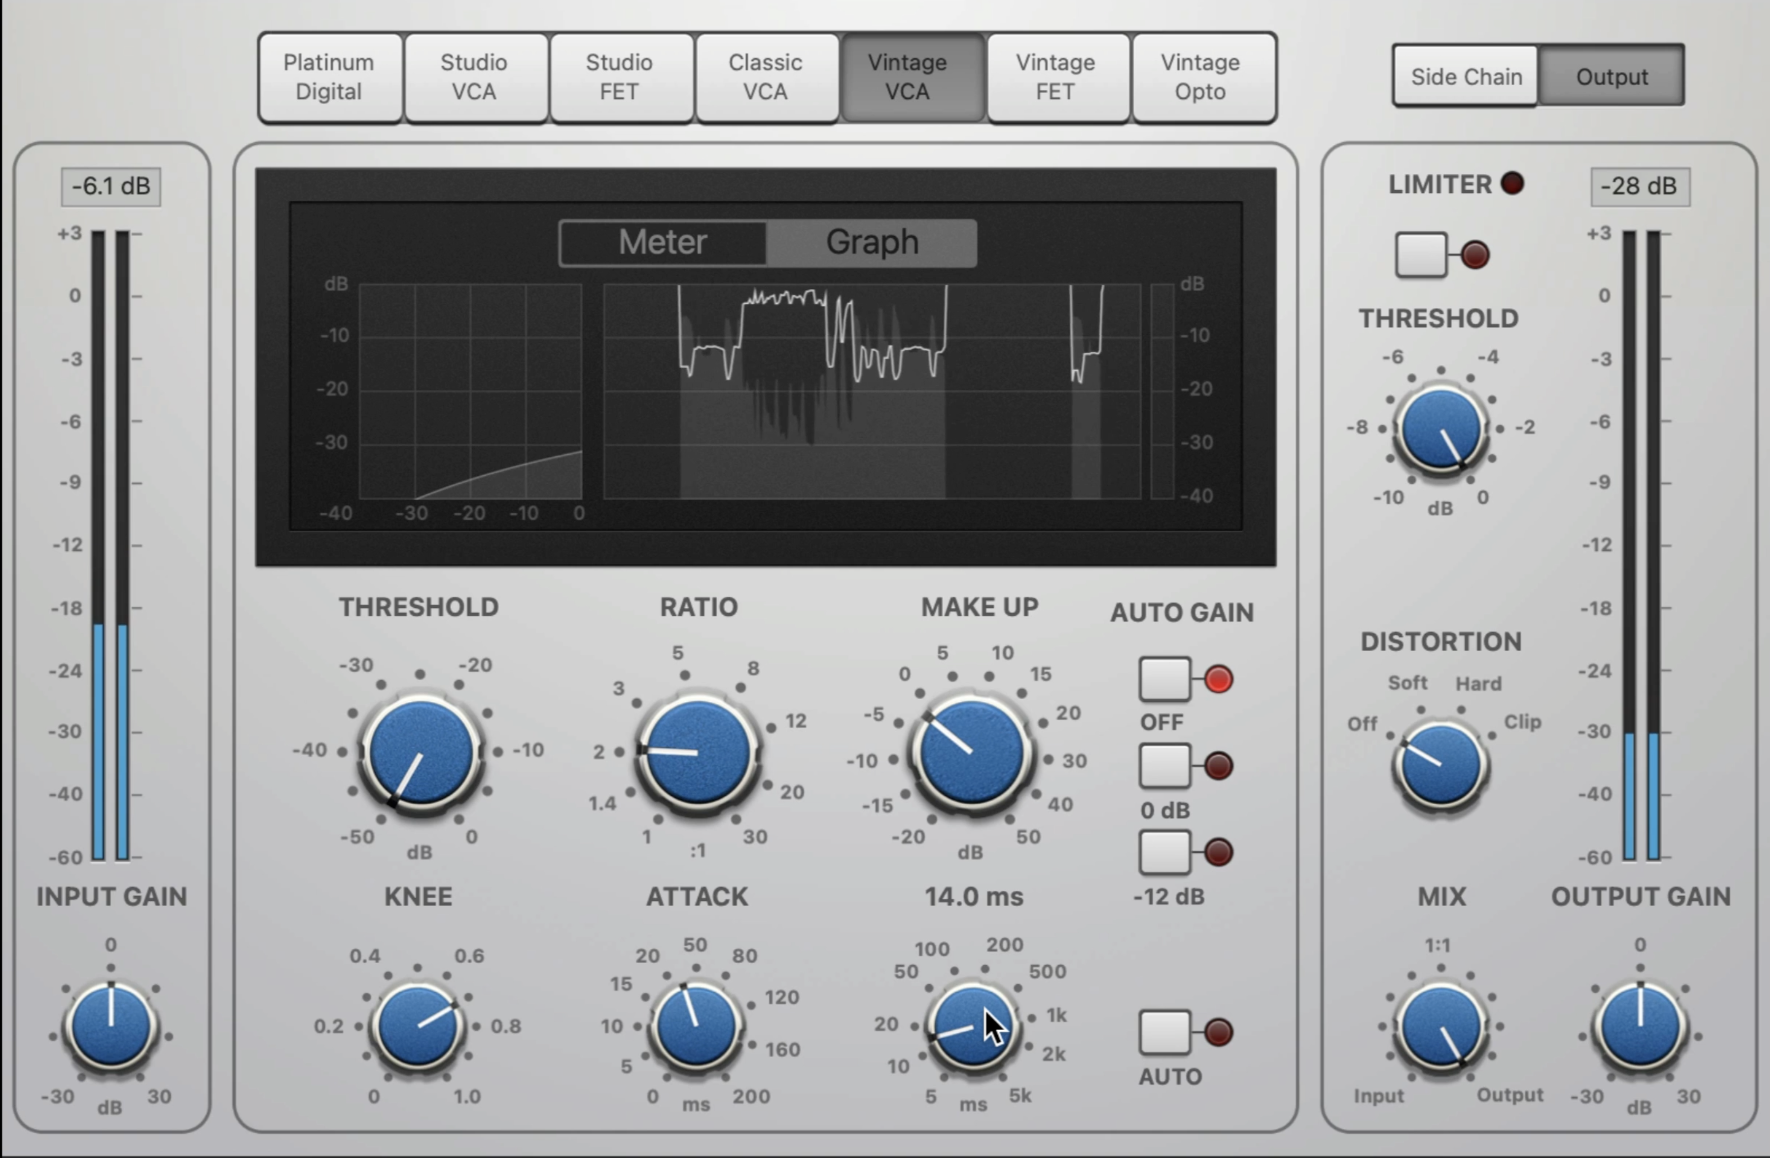Screen dimensions: 1770x1158
Task: Click the -28 dB output level readout
Action: pyautogui.click(x=1640, y=186)
